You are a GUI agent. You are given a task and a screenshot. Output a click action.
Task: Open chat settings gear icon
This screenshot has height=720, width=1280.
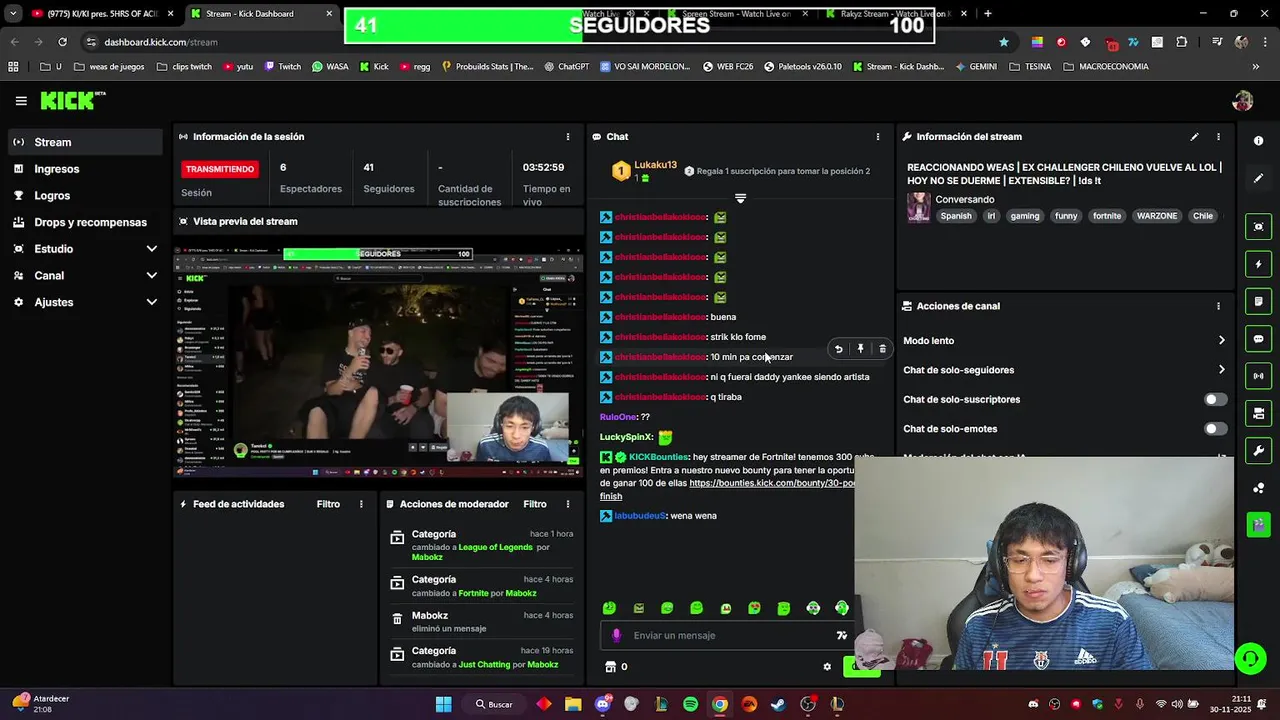(x=827, y=667)
